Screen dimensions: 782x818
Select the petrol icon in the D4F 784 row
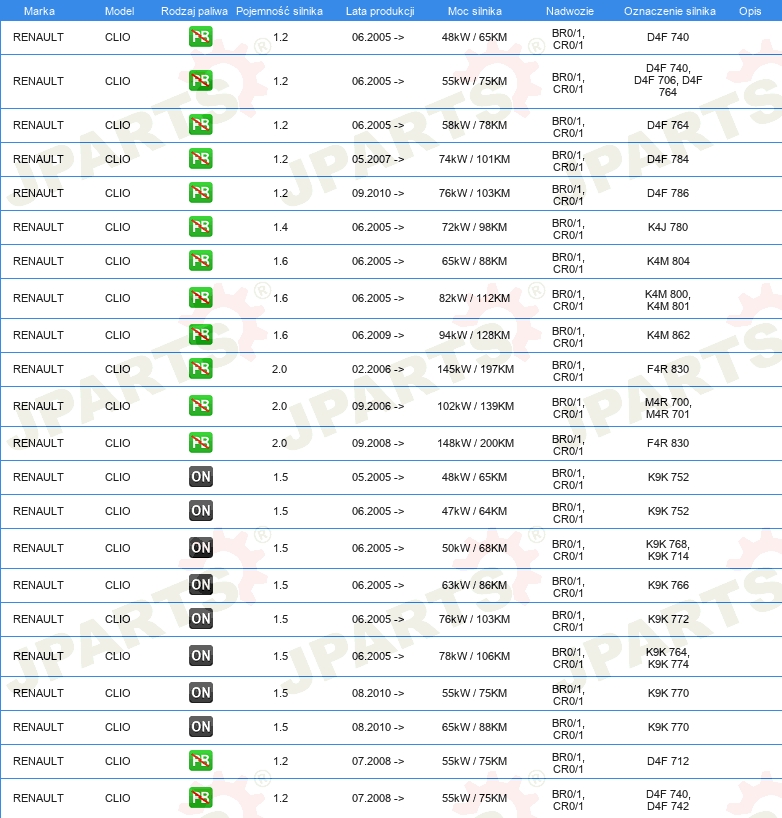(200, 159)
